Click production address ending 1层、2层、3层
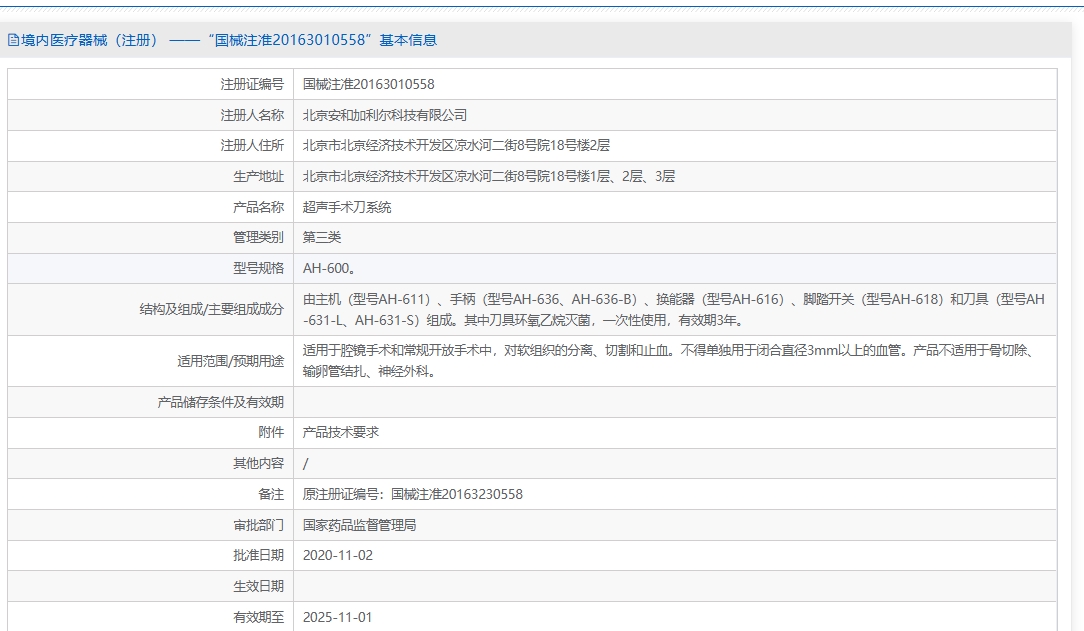 click(489, 176)
